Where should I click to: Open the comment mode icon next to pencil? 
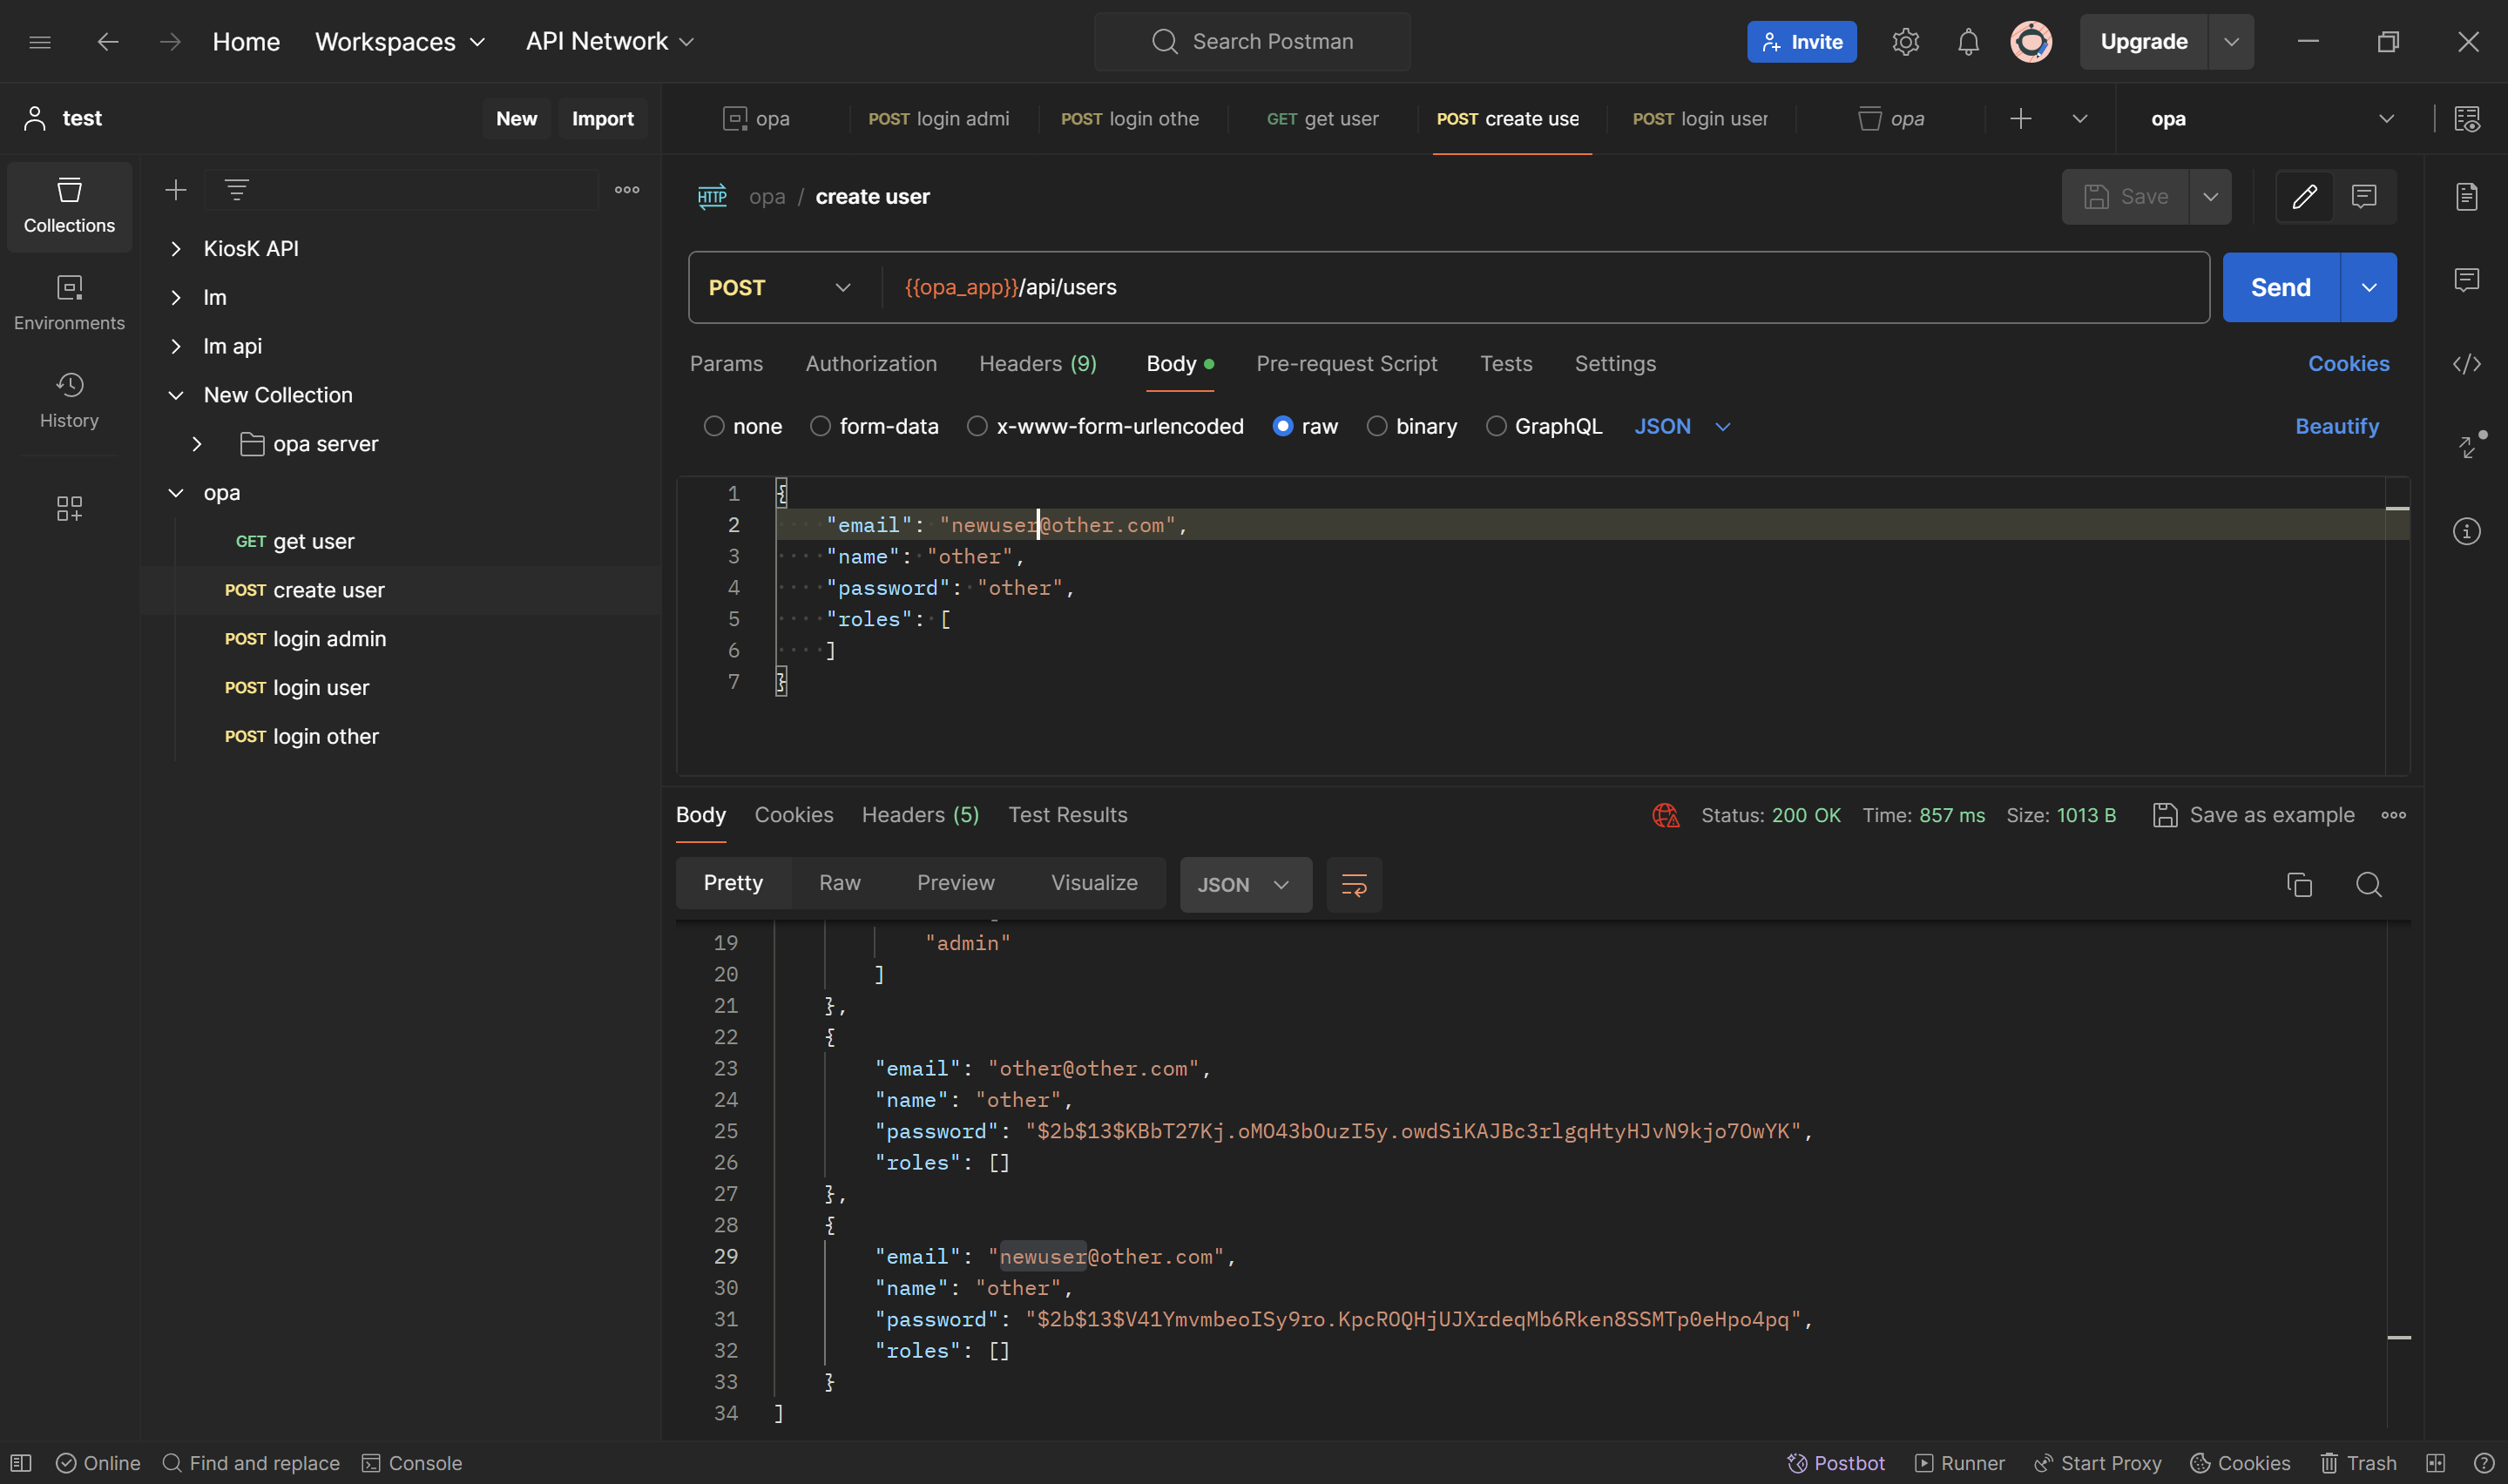point(2364,197)
